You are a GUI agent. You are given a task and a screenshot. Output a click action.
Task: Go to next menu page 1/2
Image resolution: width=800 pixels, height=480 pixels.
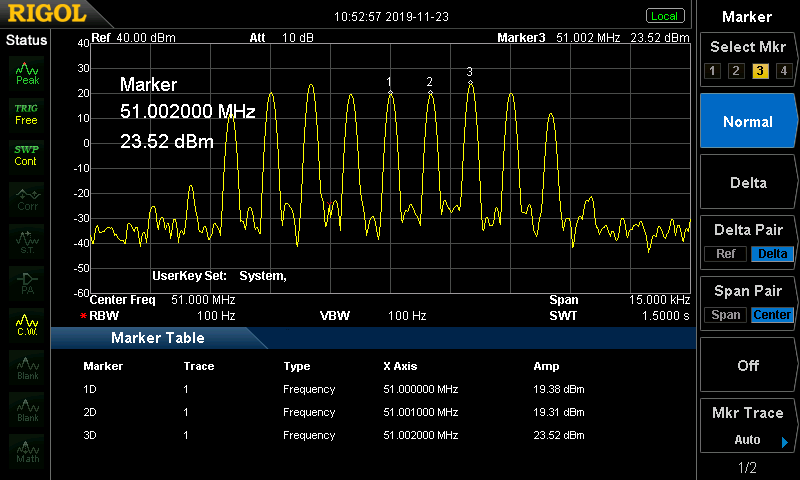pos(747,468)
